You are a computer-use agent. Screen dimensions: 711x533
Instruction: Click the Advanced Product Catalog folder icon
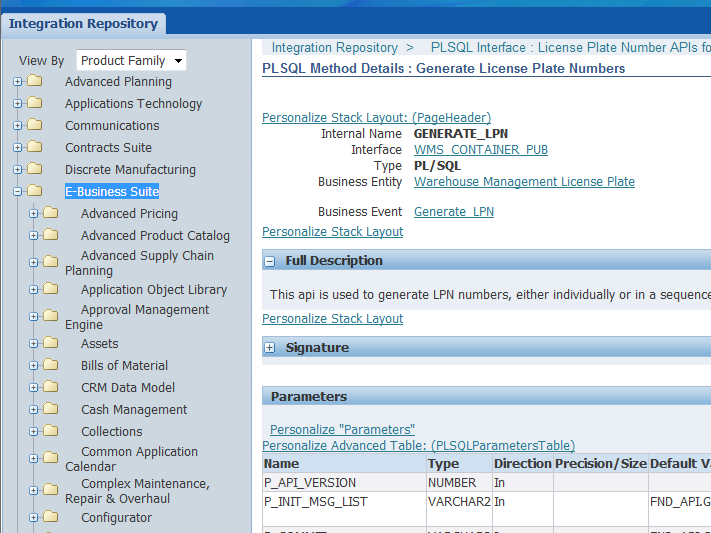click(51, 235)
